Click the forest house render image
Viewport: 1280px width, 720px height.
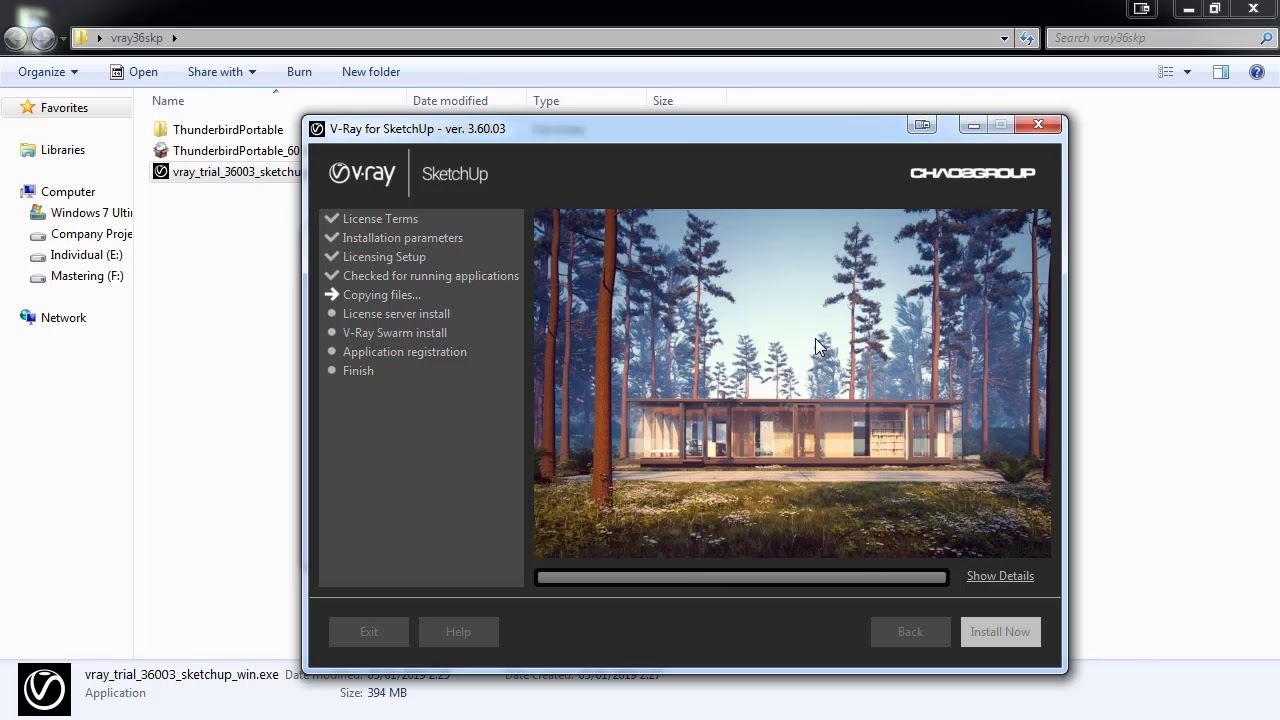coord(792,383)
